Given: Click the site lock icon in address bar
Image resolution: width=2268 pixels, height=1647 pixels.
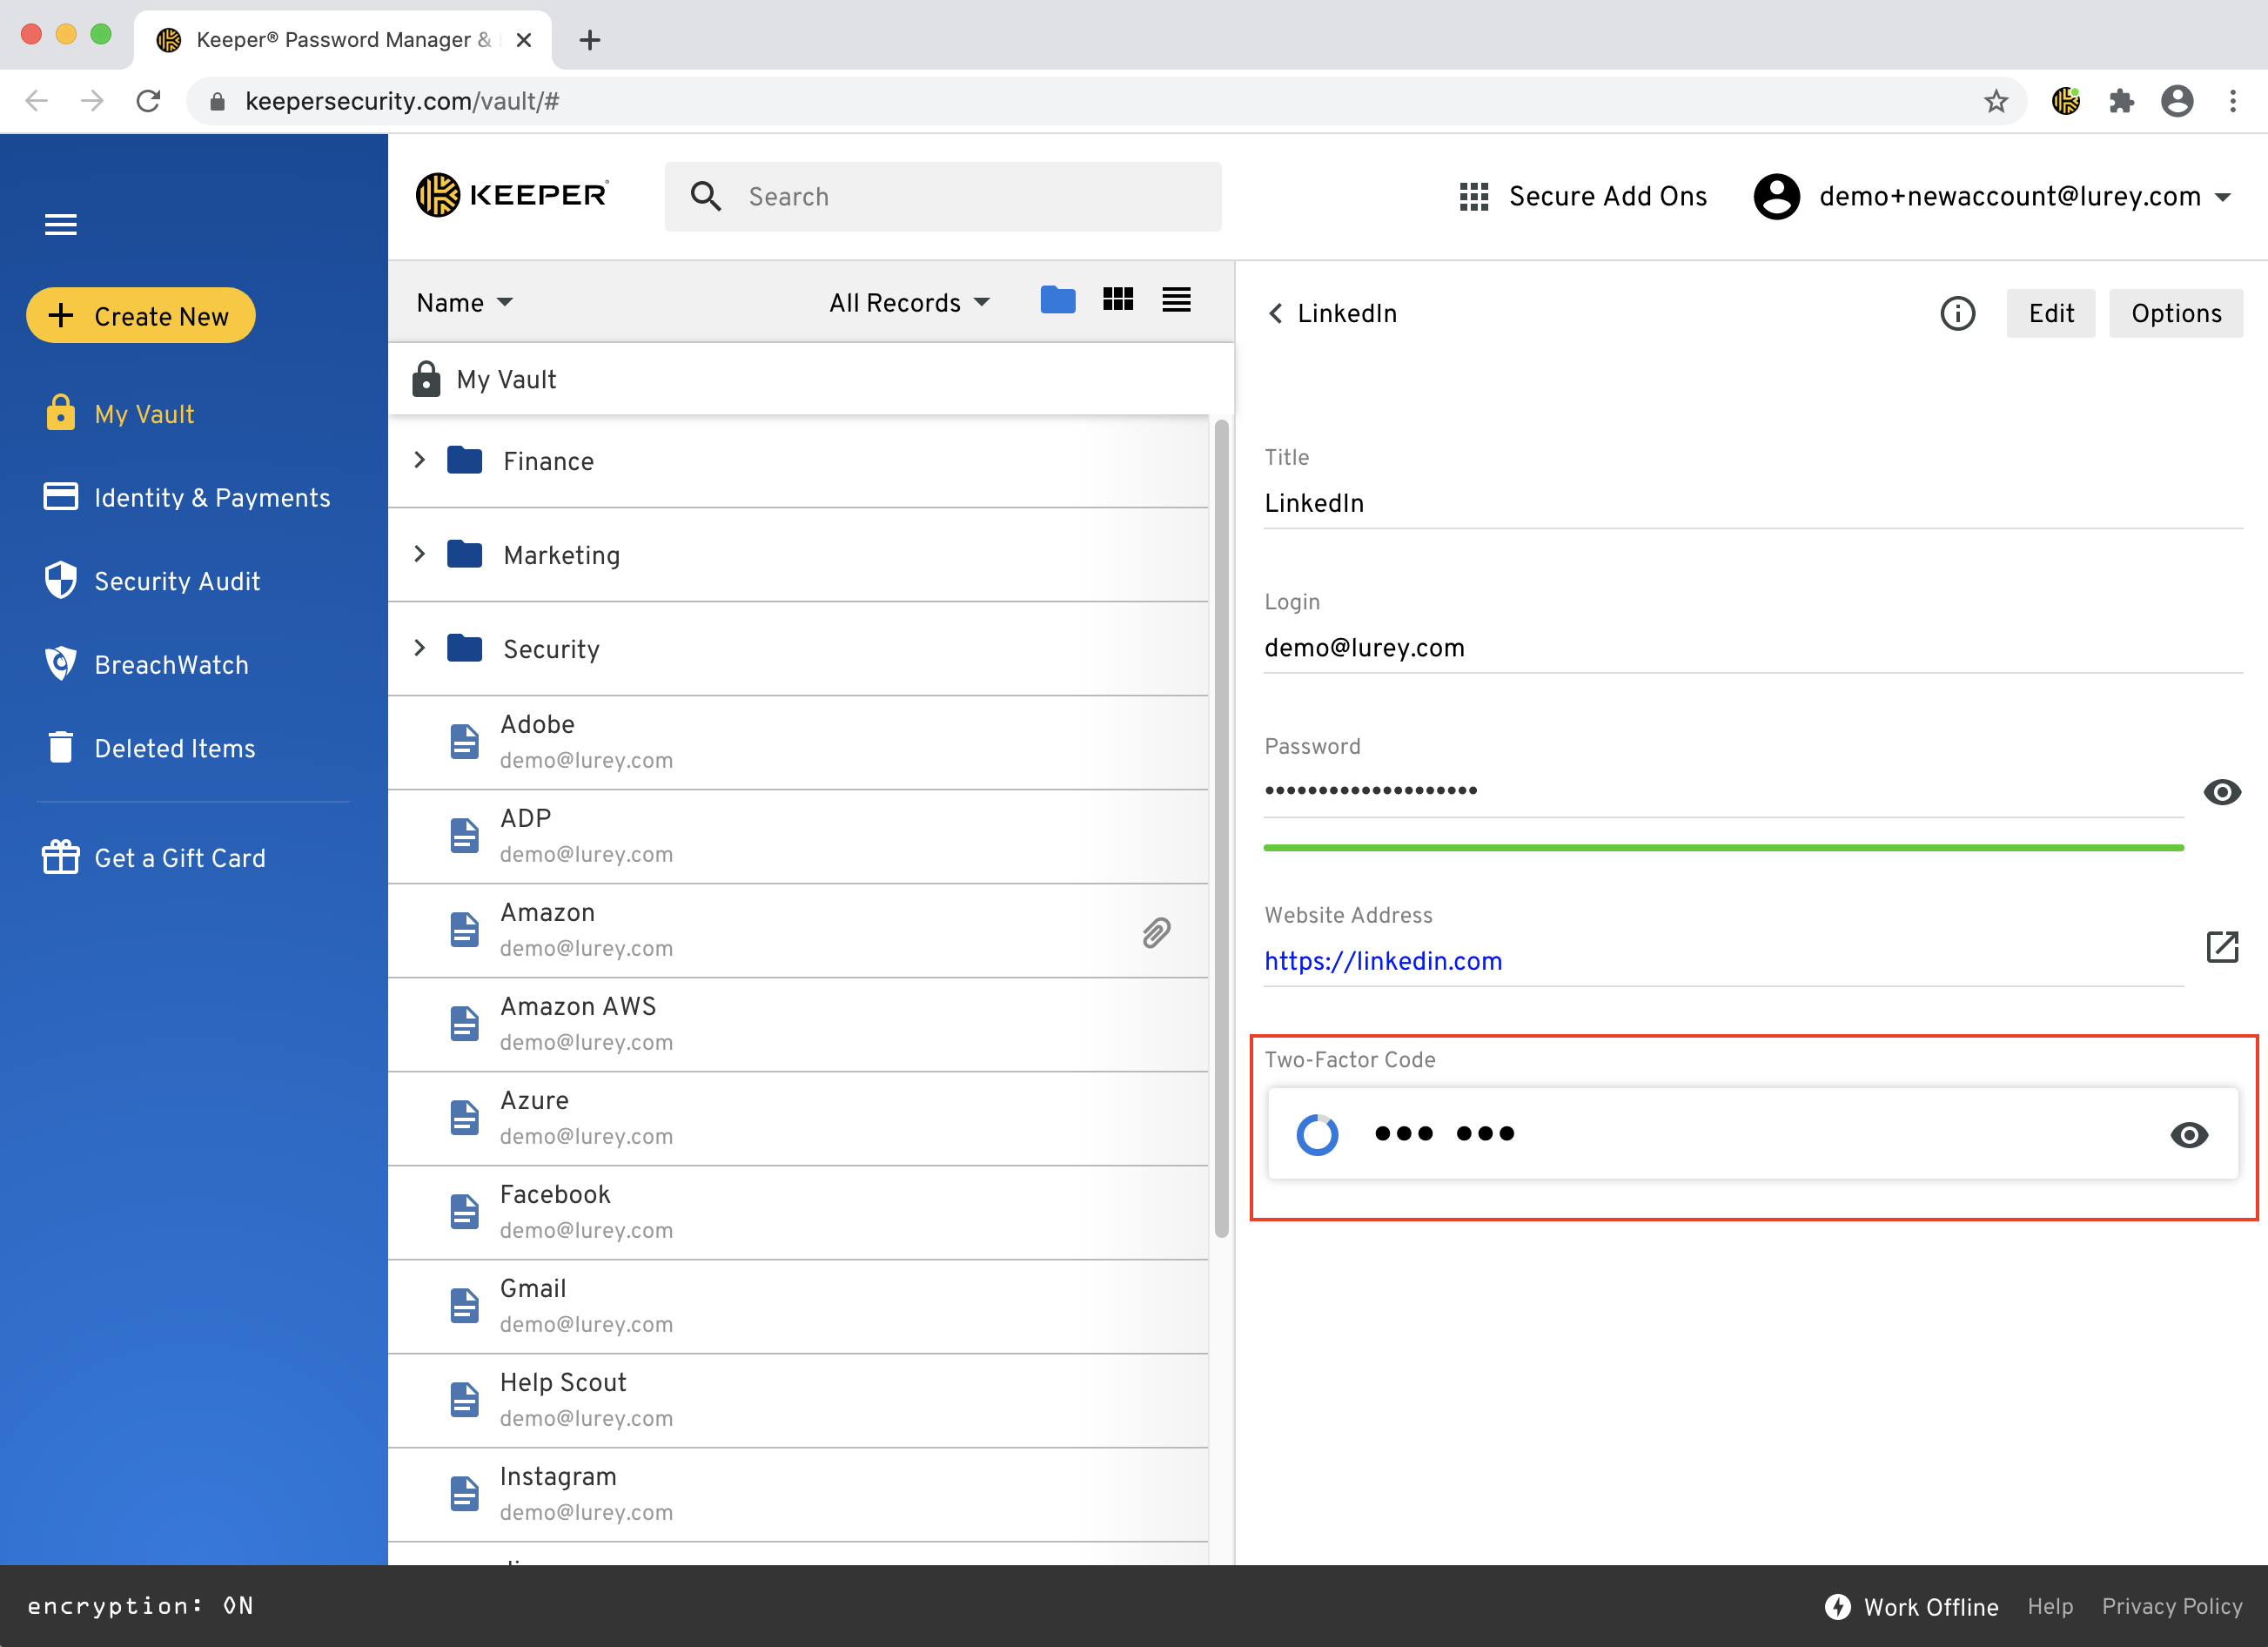Looking at the screenshot, I should tap(217, 101).
